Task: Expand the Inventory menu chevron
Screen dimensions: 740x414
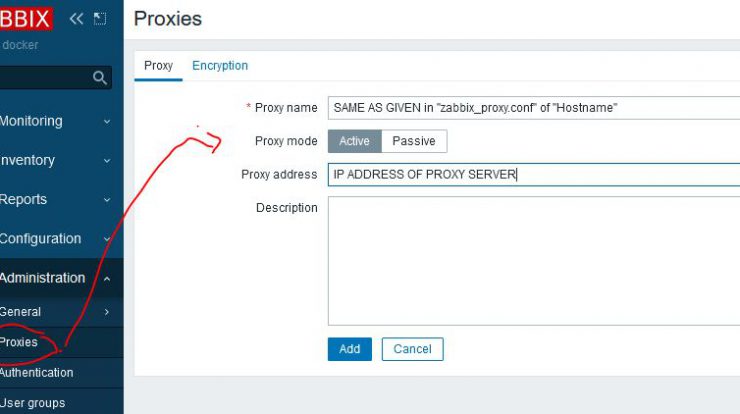Action: (x=107, y=161)
